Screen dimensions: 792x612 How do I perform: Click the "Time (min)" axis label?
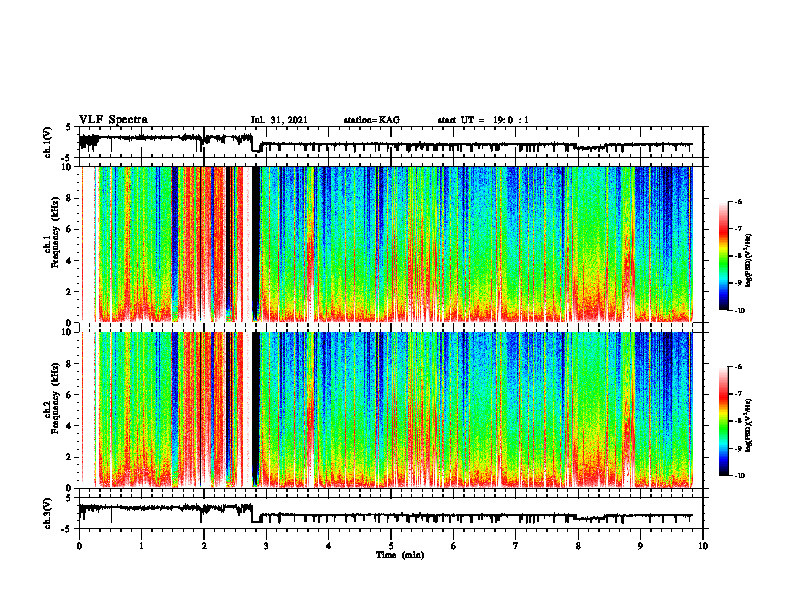point(400,555)
